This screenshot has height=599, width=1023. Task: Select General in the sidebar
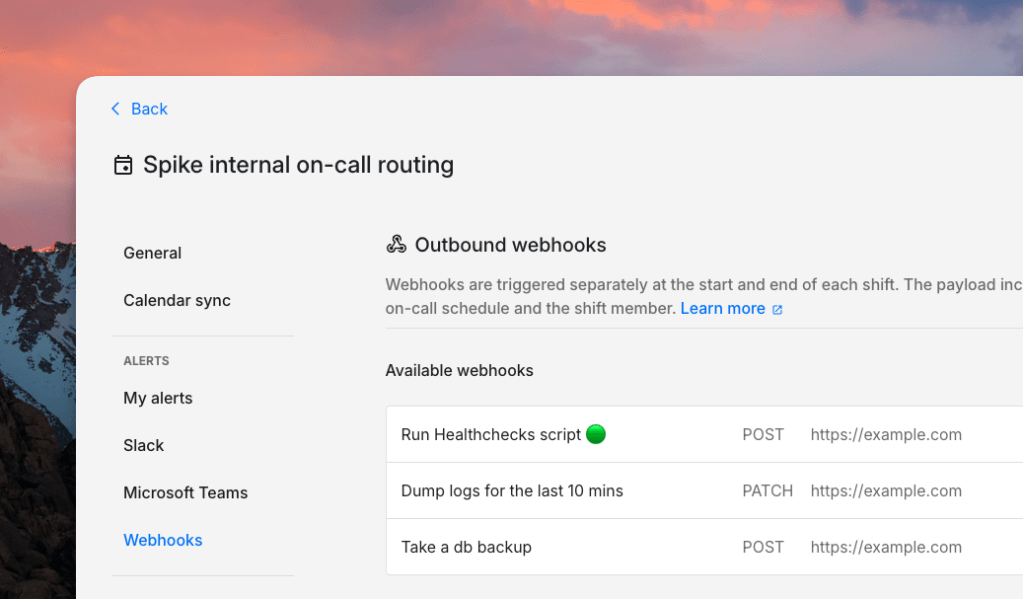(x=152, y=253)
